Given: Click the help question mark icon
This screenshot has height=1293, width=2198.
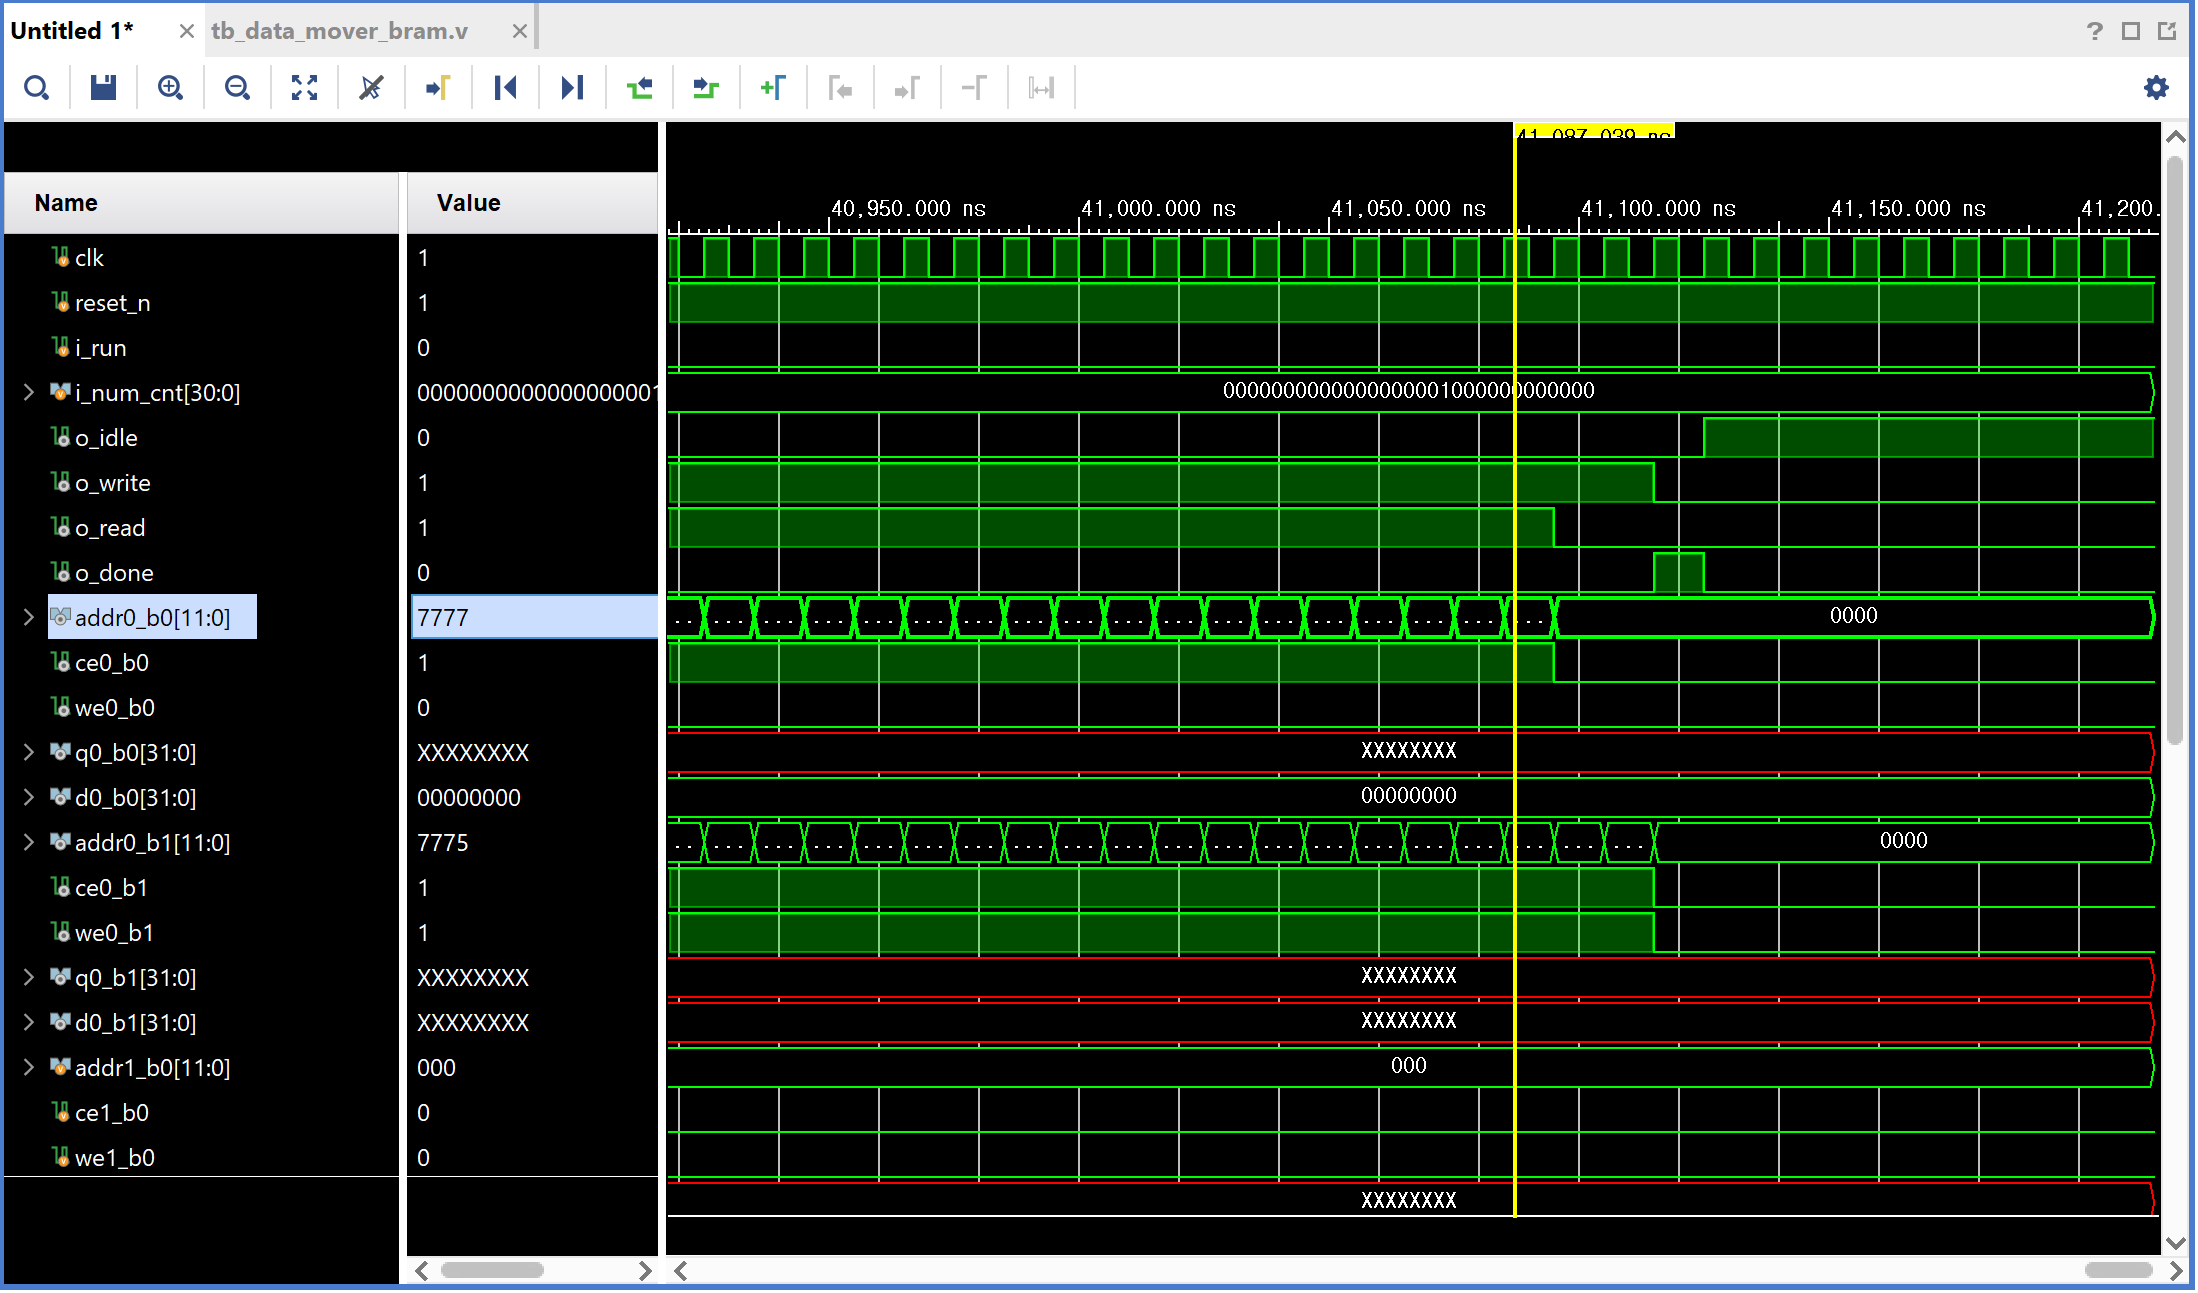Looking at the screenshot, I should (x=2095, y=31).
